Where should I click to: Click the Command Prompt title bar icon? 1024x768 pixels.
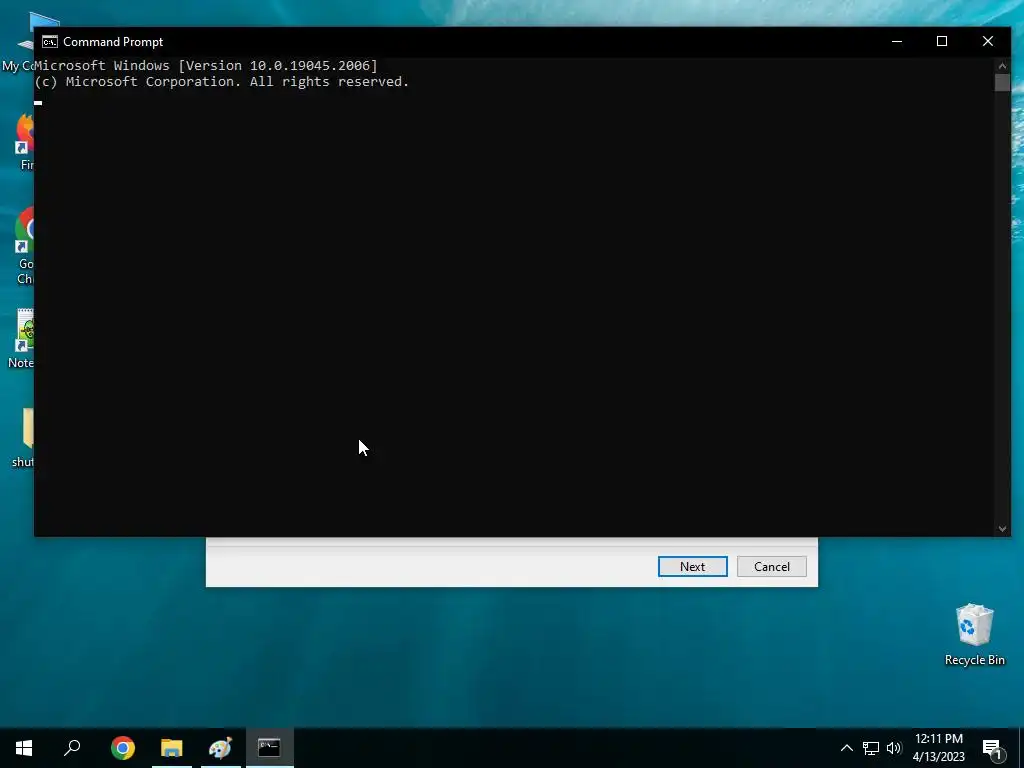coord(50,42)
